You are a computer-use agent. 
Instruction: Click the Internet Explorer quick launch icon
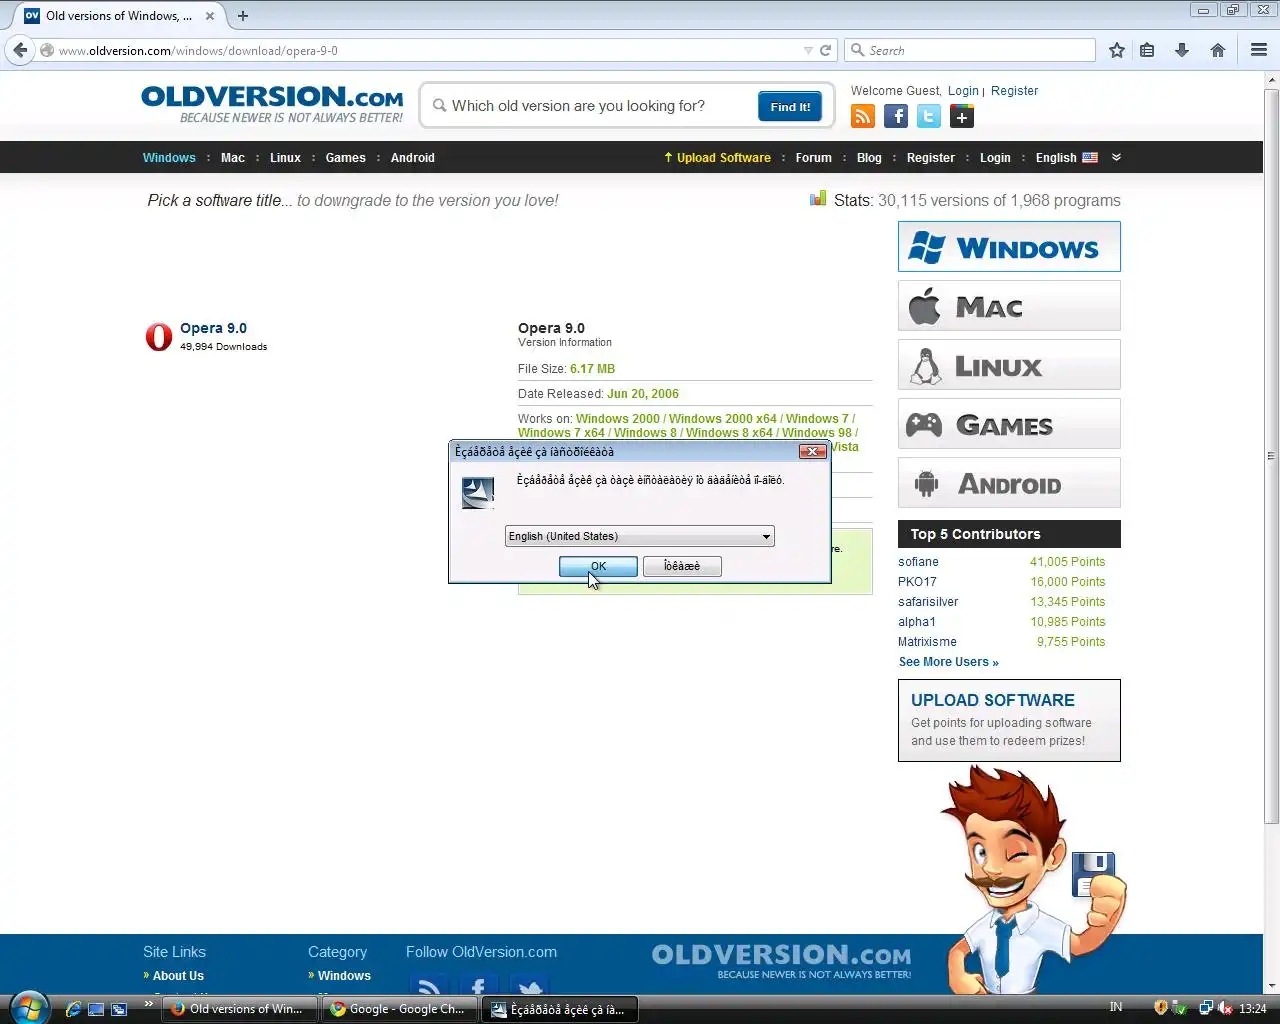[73, 1009]
